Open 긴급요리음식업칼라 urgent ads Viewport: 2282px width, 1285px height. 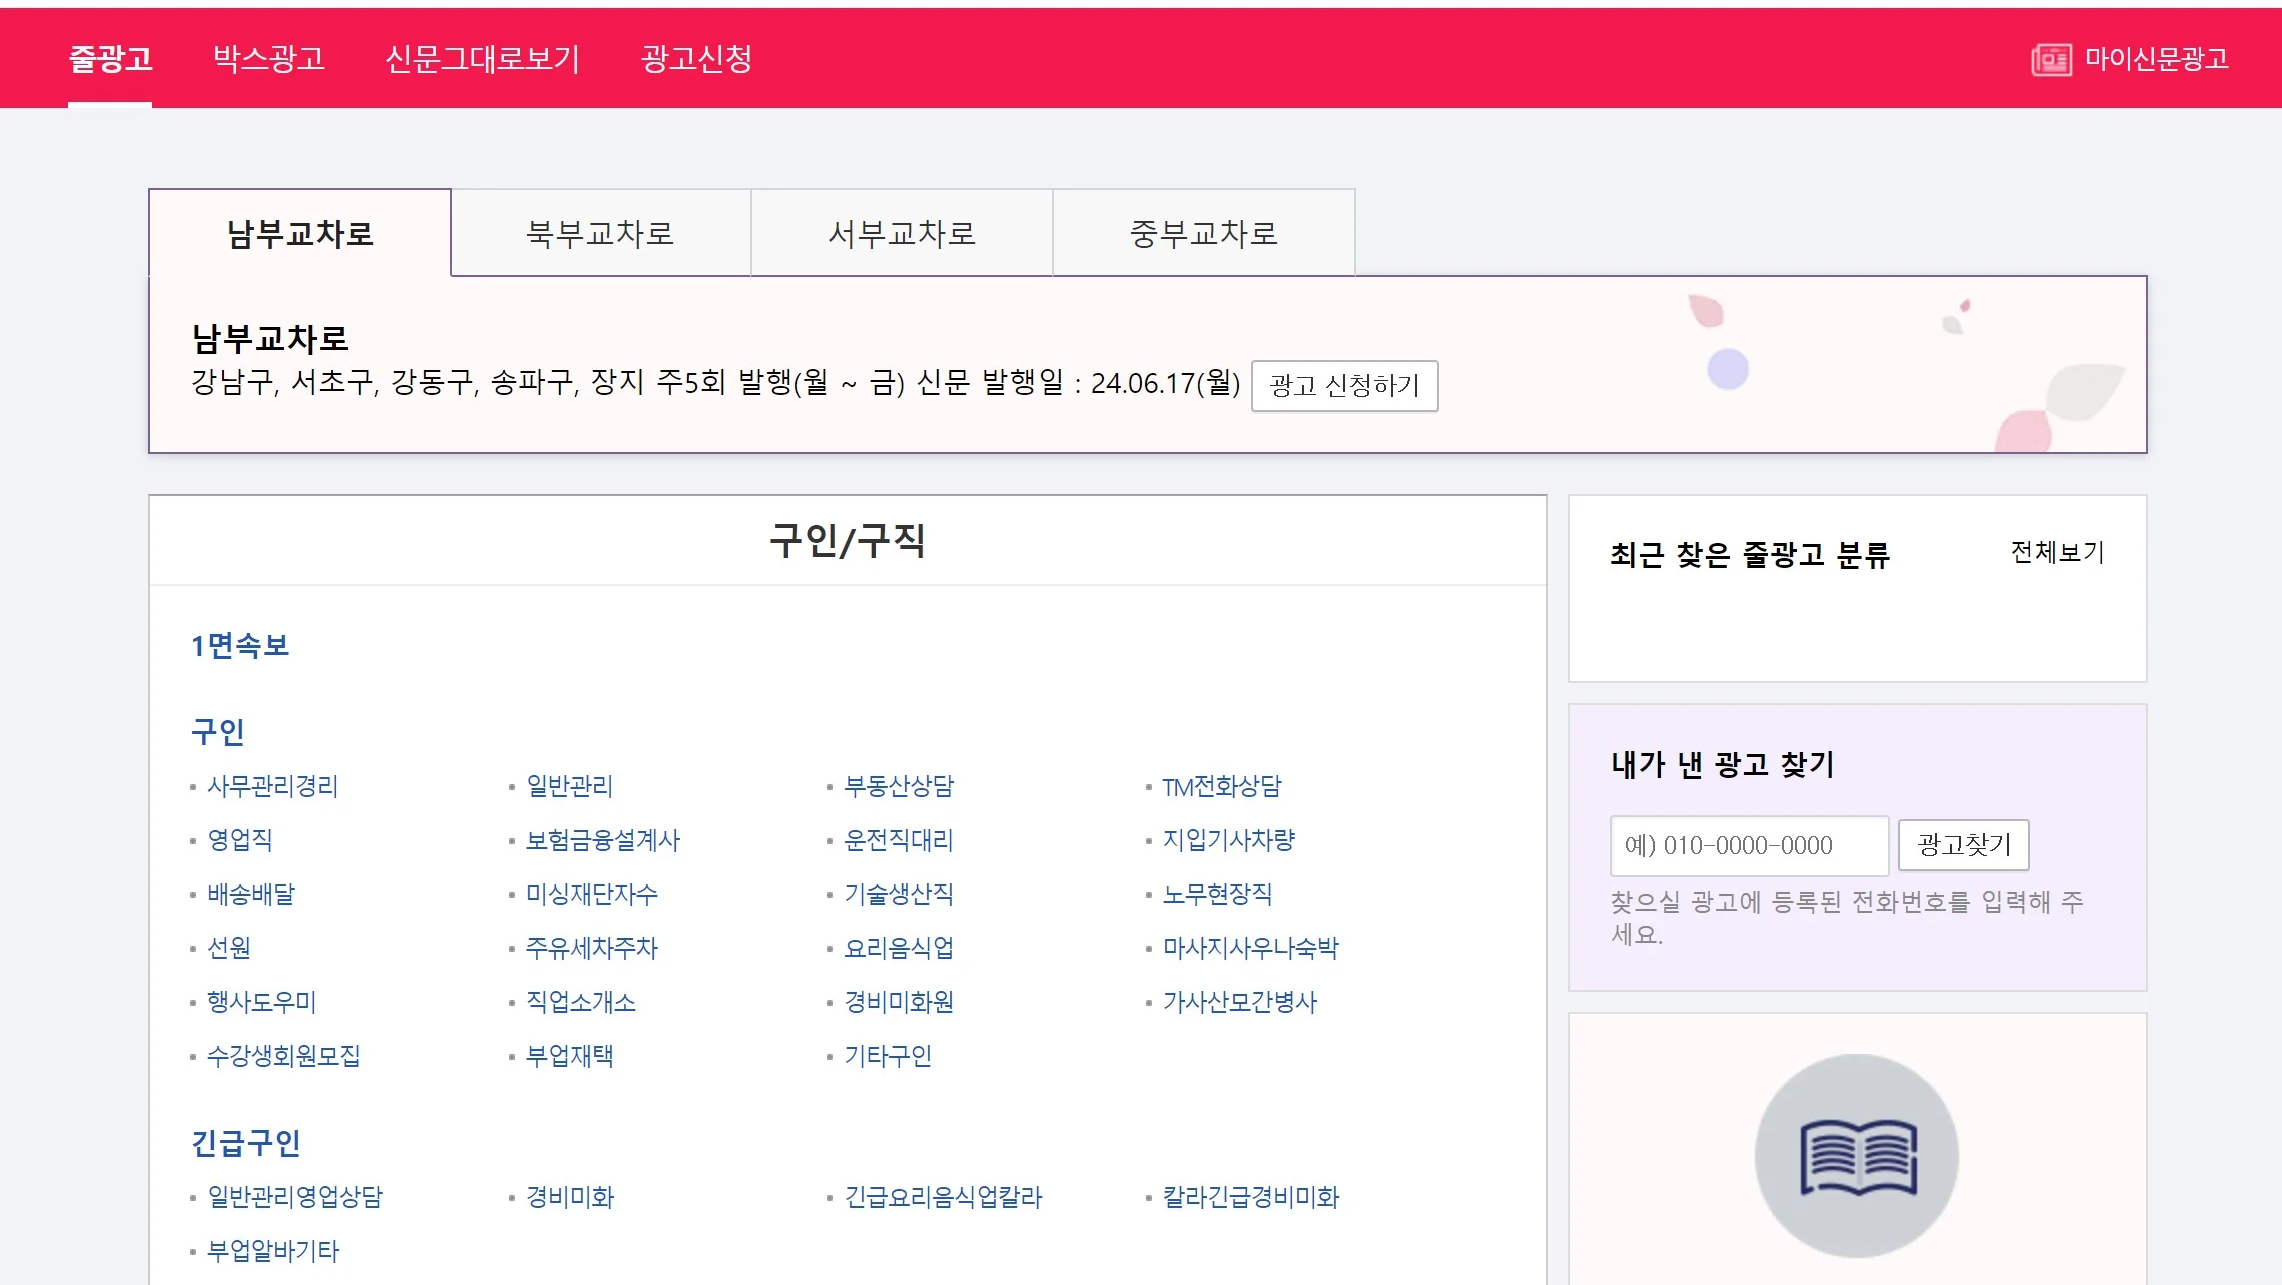[x=942, y=1198]
